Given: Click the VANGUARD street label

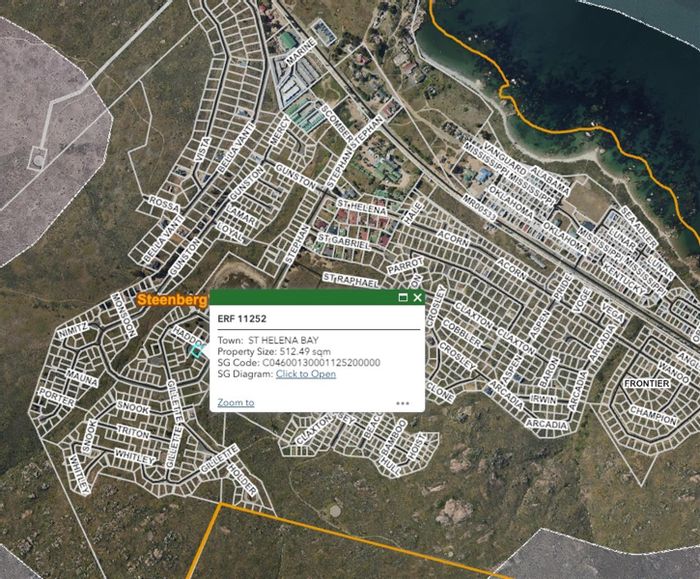Looking at the screenshot, I should pos(505,160).
